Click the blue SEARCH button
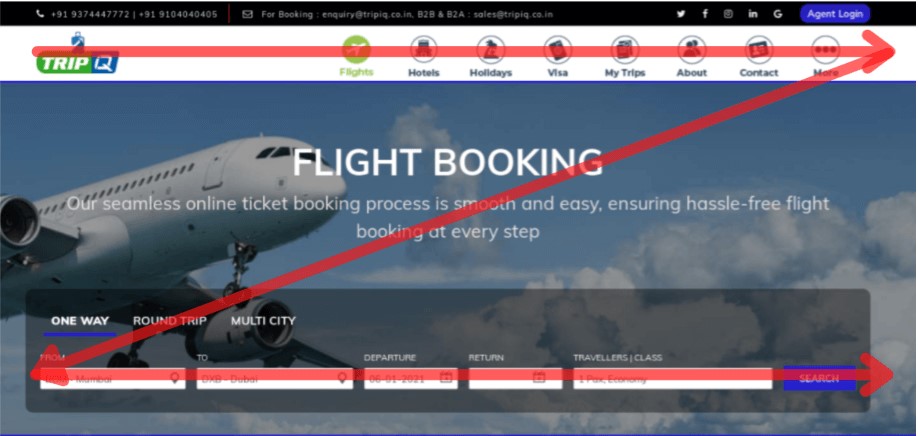Viewport: 918px width, 436px height. point(820,379)
